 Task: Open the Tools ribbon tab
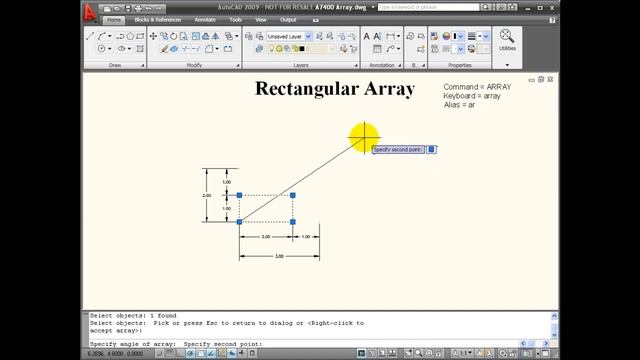[236, 20]
